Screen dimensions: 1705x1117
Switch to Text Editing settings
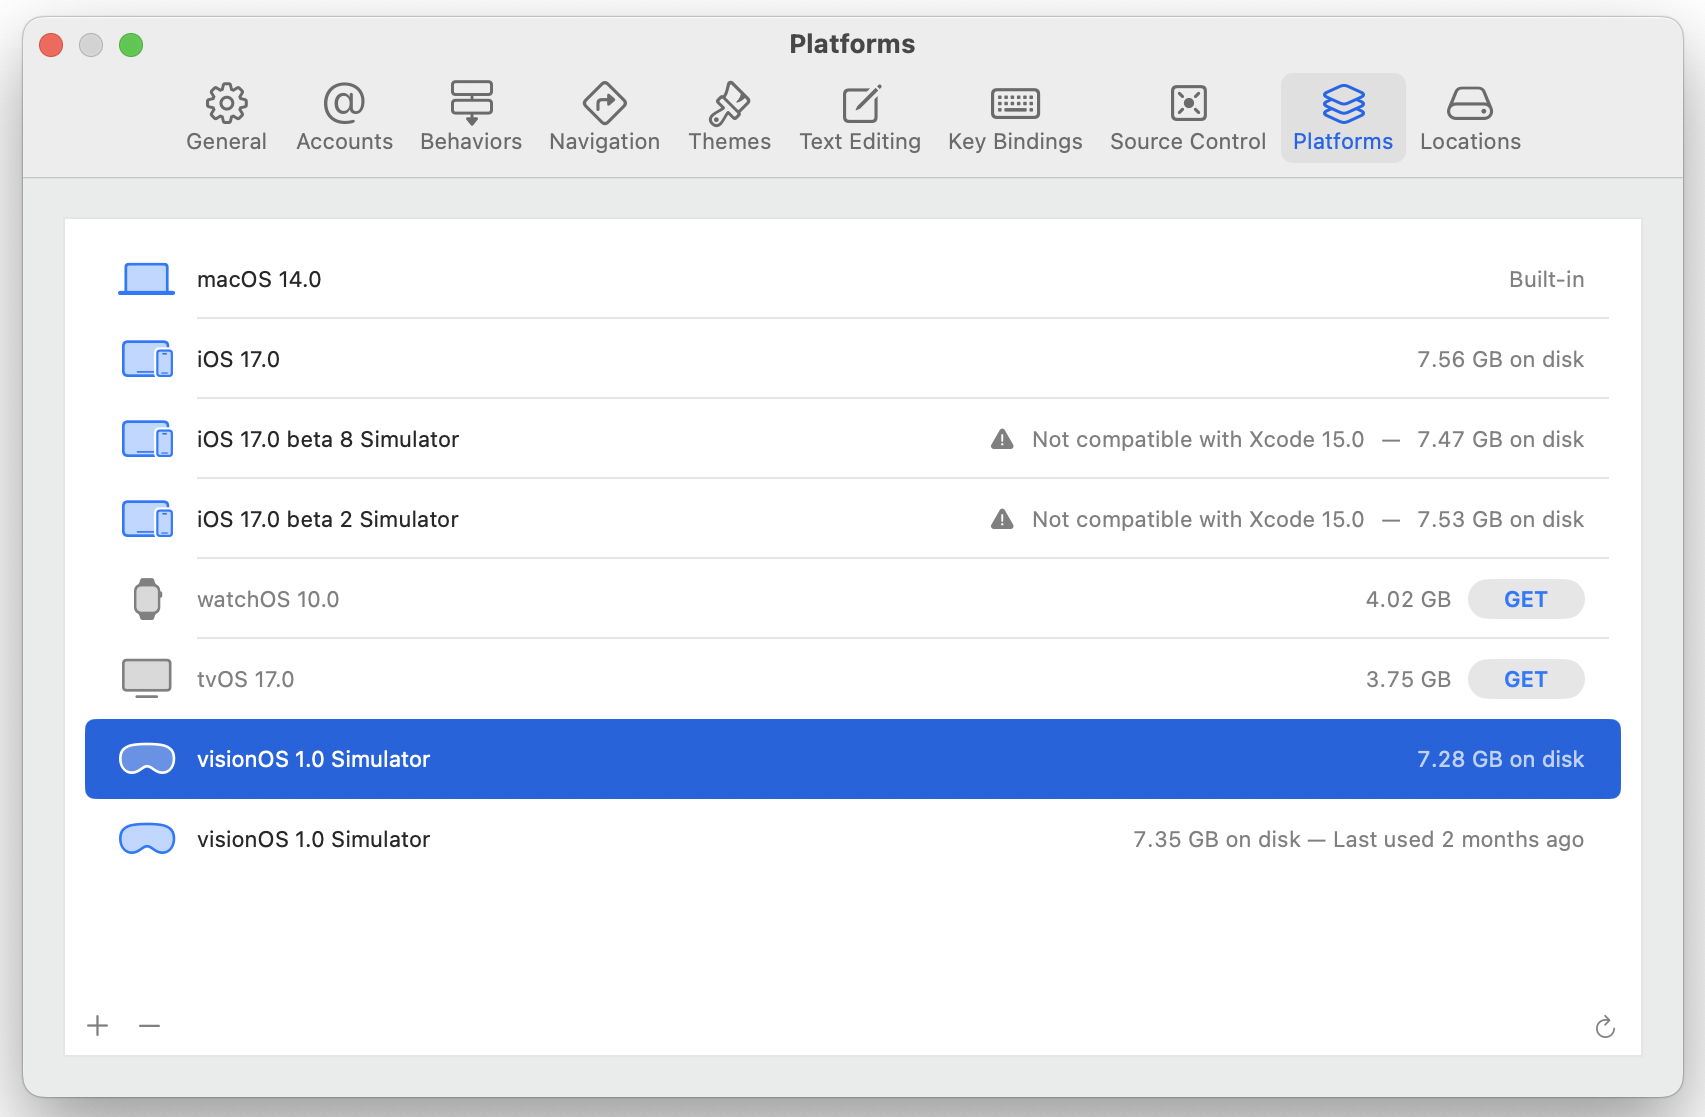(x=859, y=118)
